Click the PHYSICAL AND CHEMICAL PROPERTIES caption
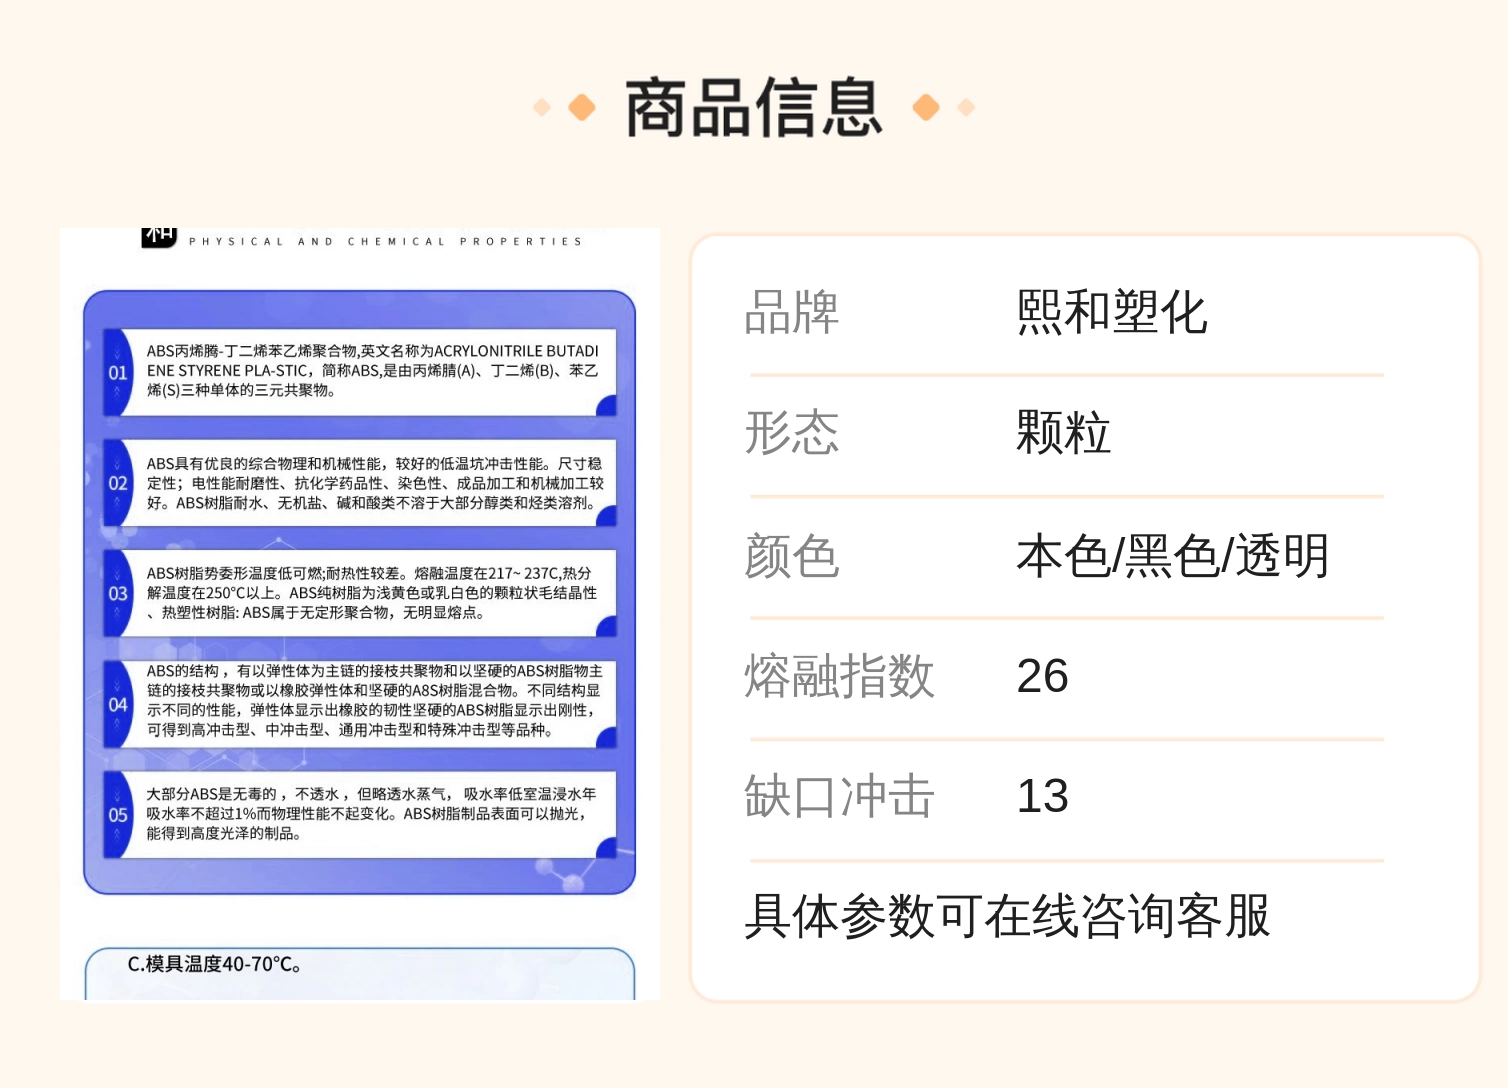This screenshot has height=1088, width=1508. click(x=385, y=241)
